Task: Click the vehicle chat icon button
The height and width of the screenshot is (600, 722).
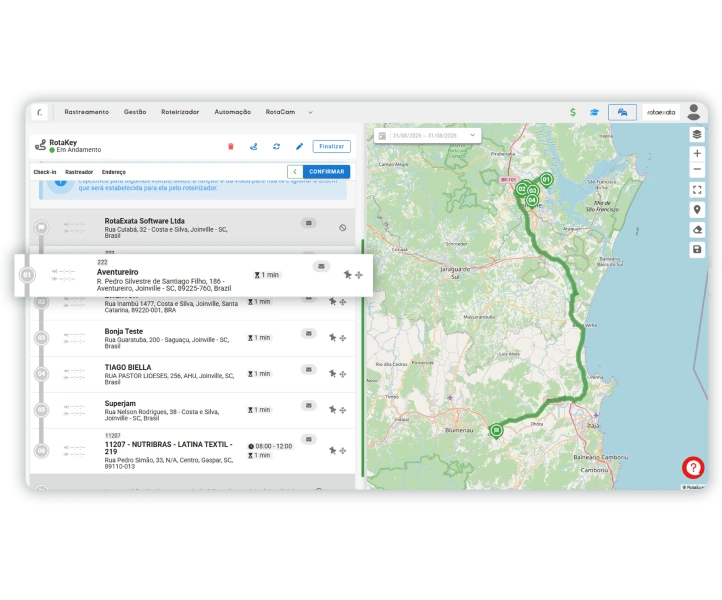Action: coord(623,112)
